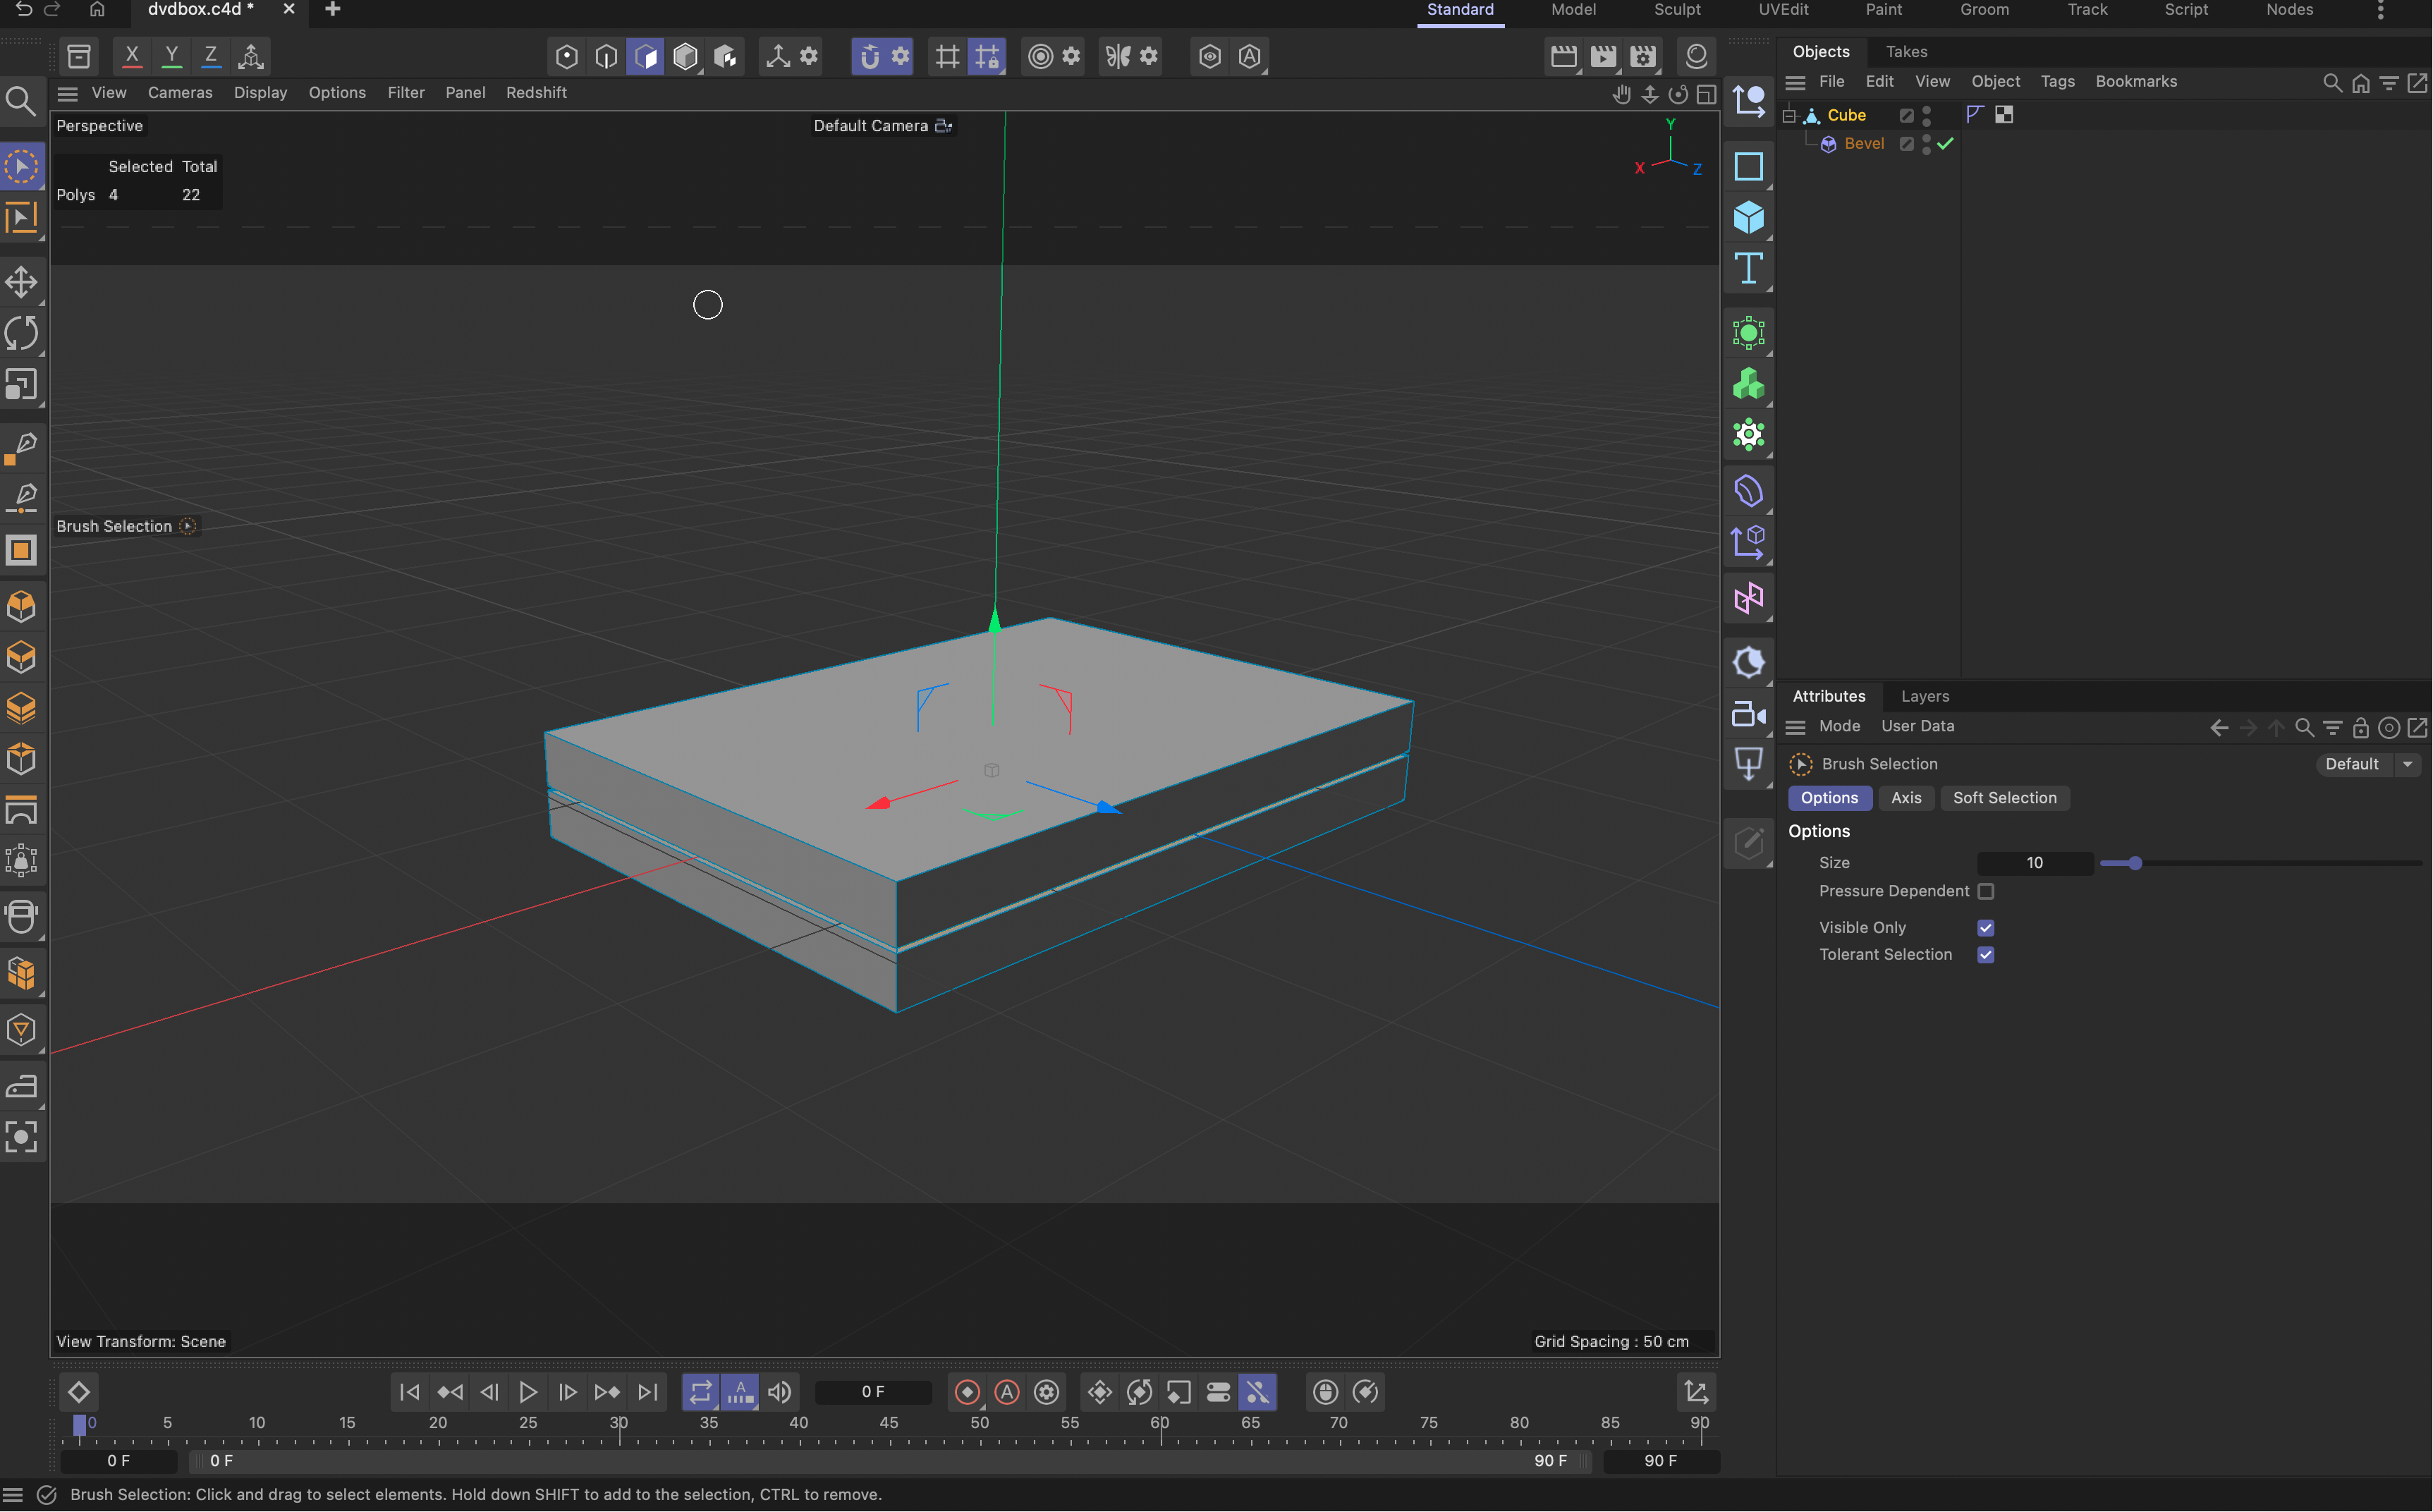This screenshot has height=1512, width=2433.
Task: Switch to the Sculpt layout tab
Action: coord(1677,10)
